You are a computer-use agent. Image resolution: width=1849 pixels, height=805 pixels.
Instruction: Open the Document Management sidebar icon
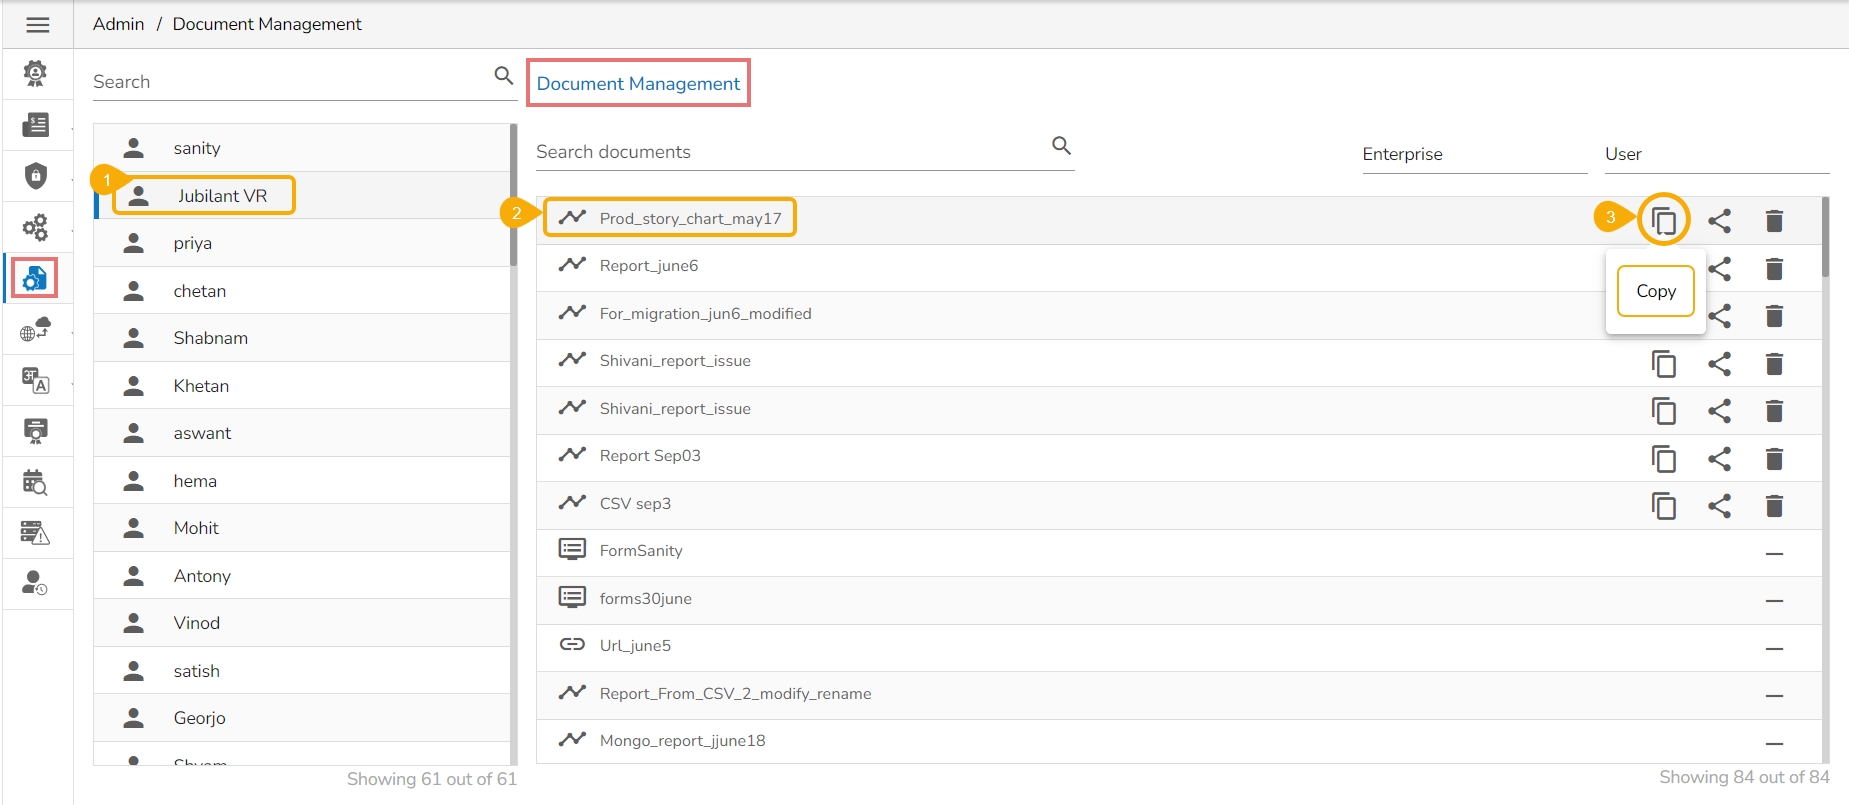click(x=35, y=278)
